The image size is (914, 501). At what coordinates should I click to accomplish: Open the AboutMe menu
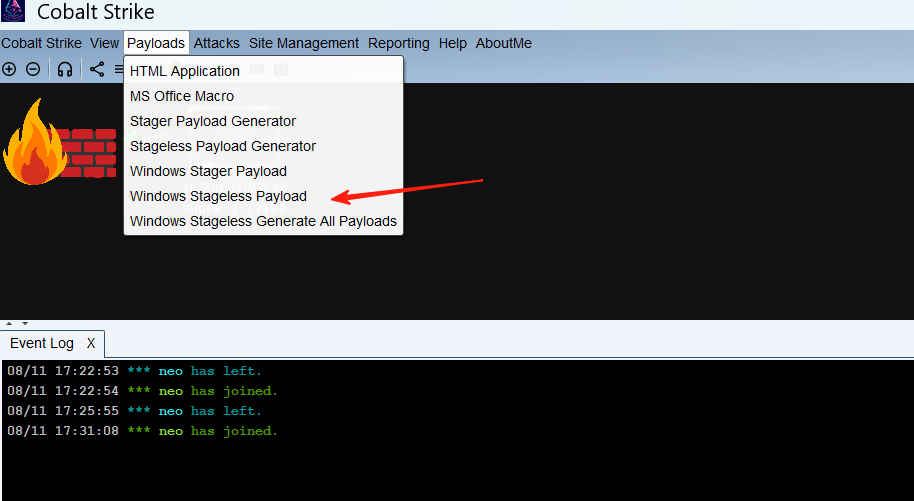click(504, 43)
